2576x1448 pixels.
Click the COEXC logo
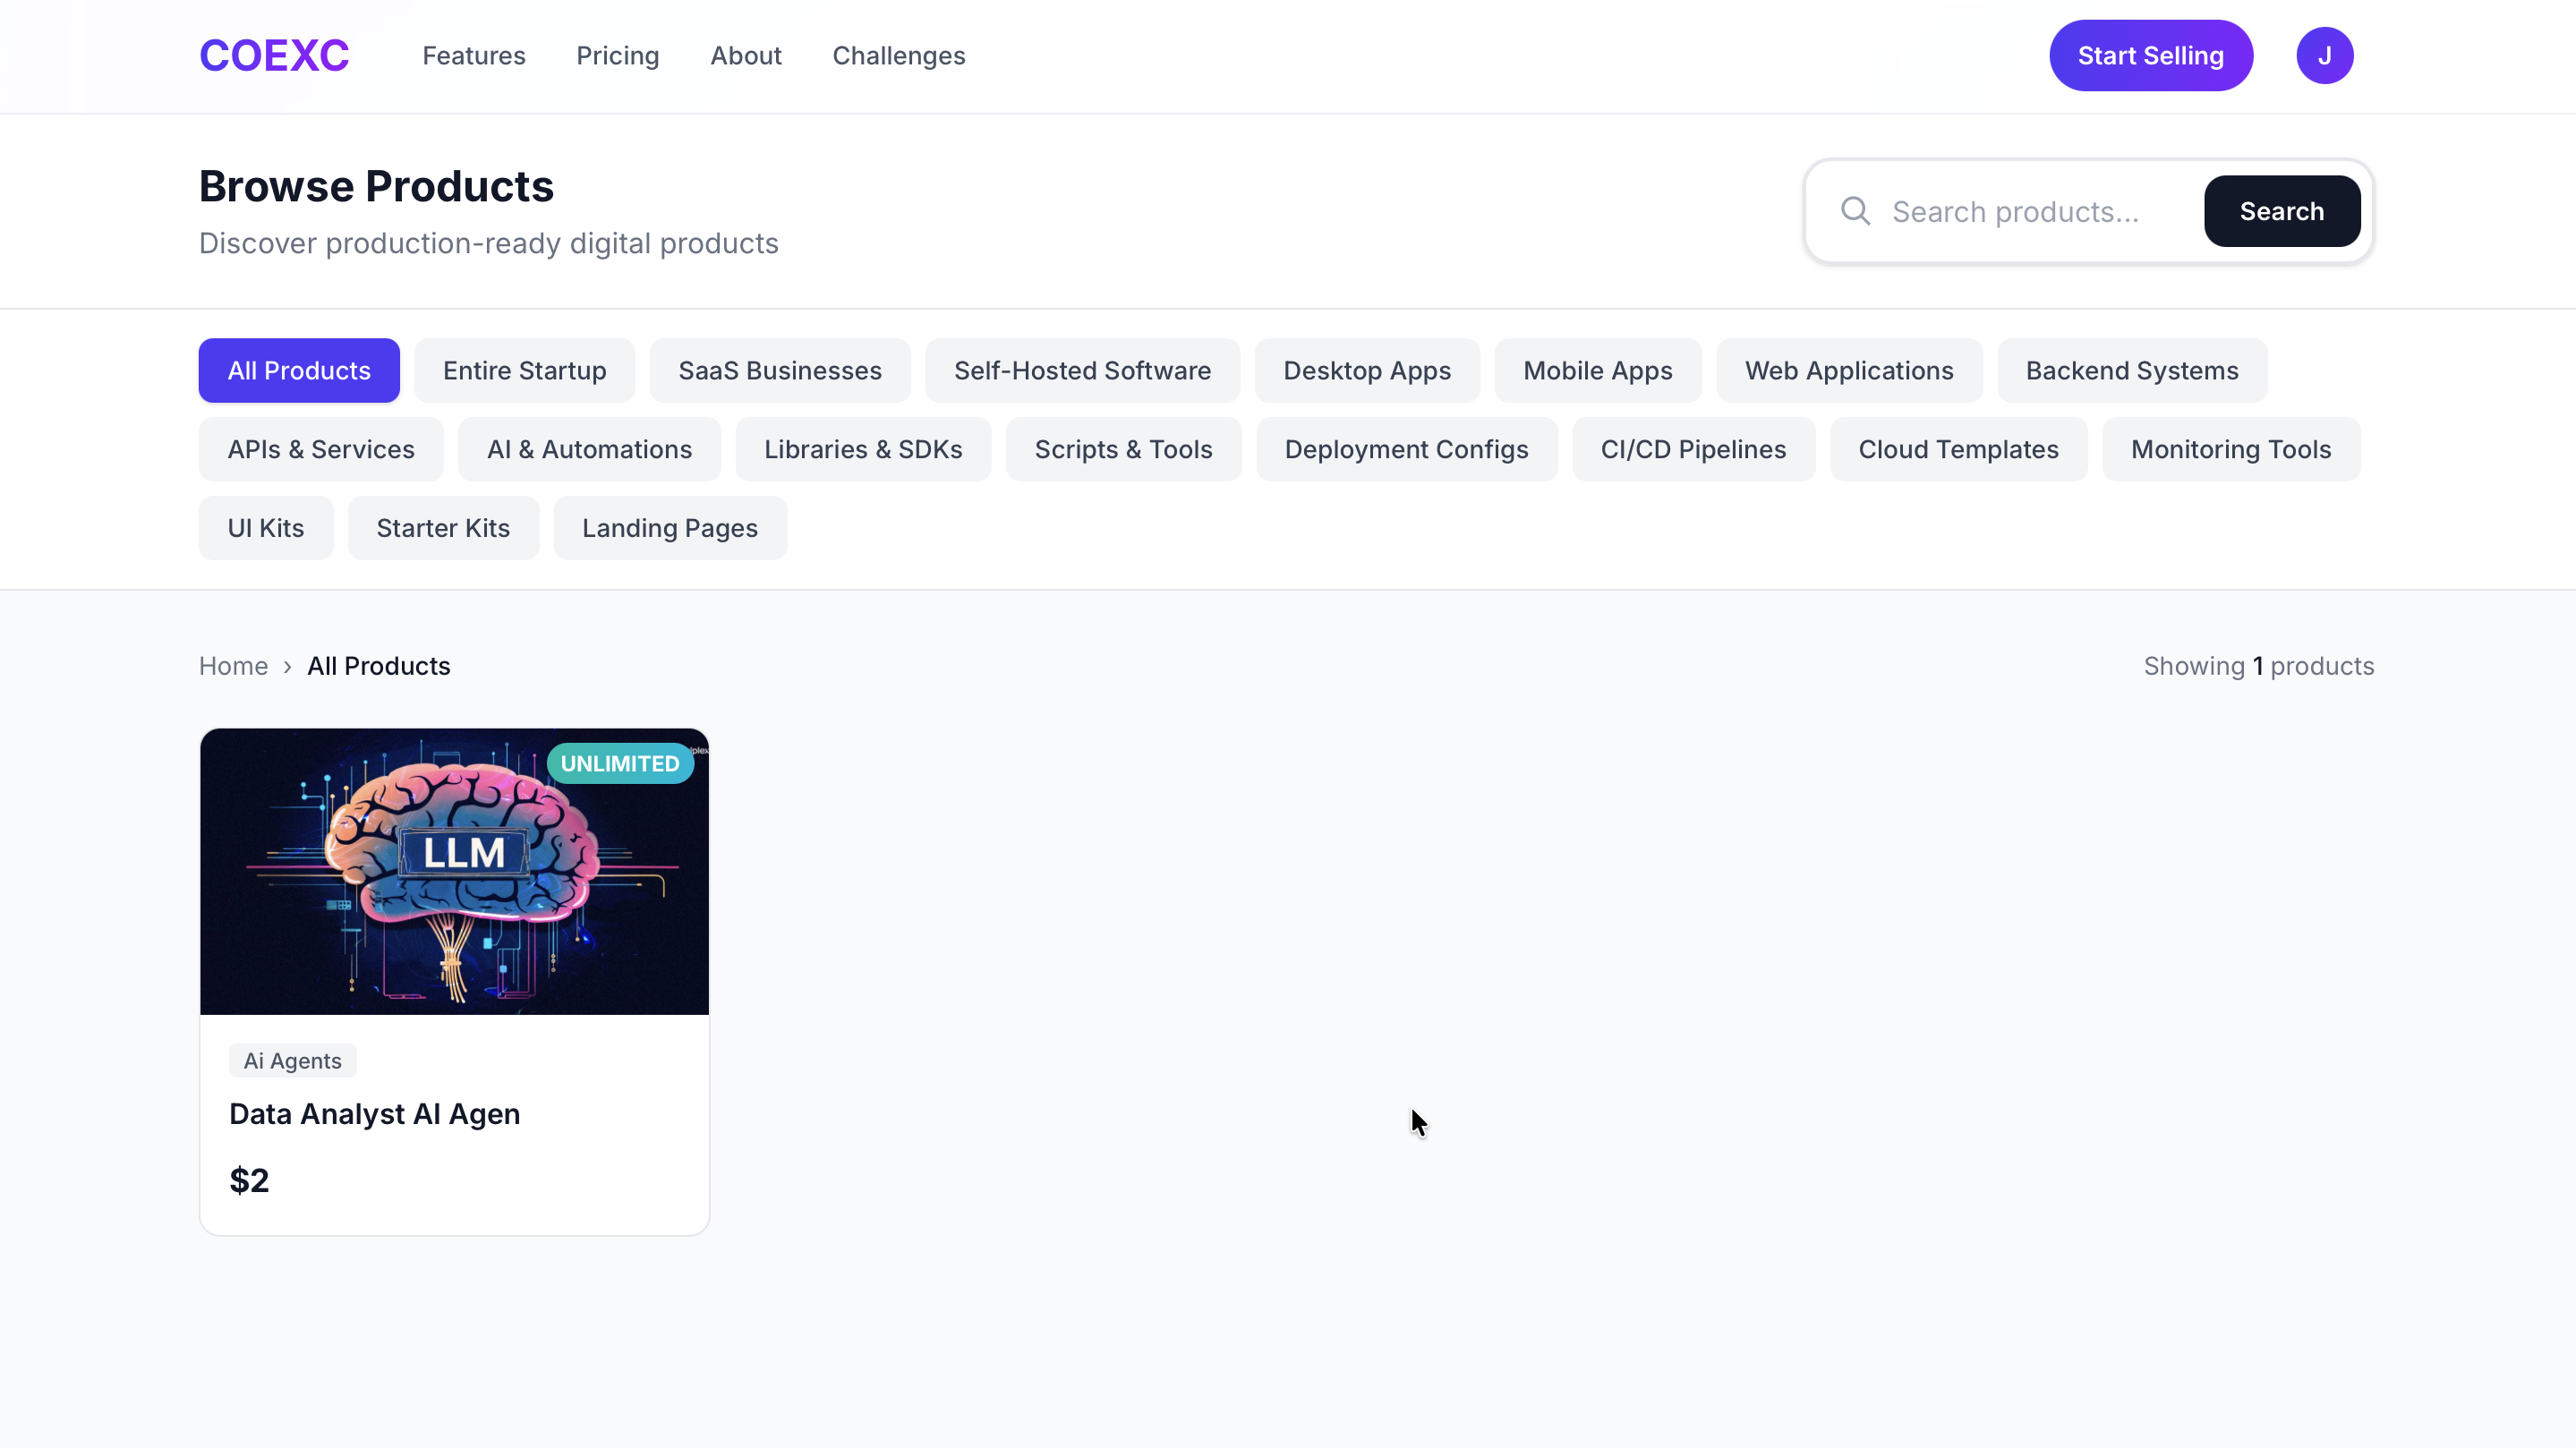(274, 56)
